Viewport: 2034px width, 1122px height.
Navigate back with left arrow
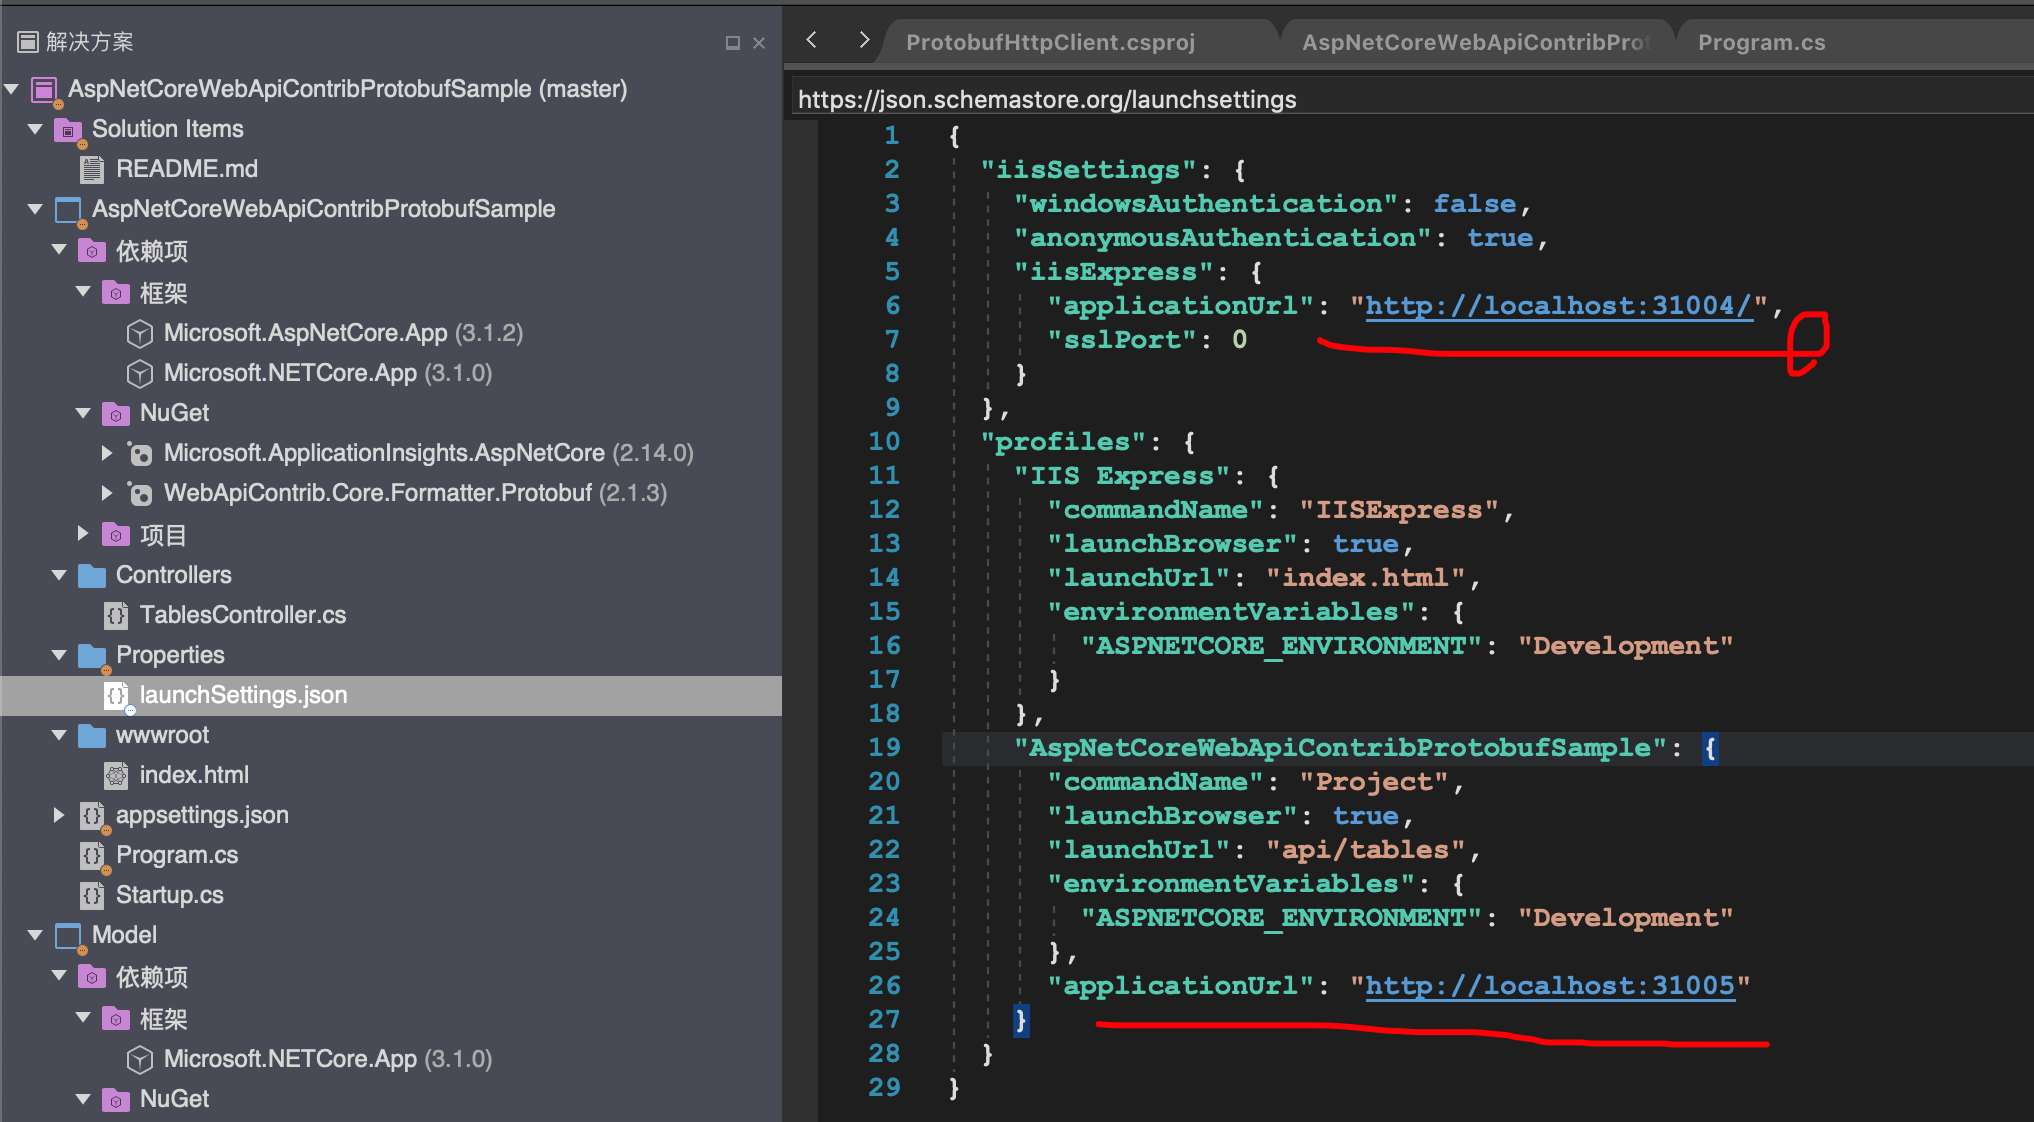pyautogui.click(x=812, y=40)
